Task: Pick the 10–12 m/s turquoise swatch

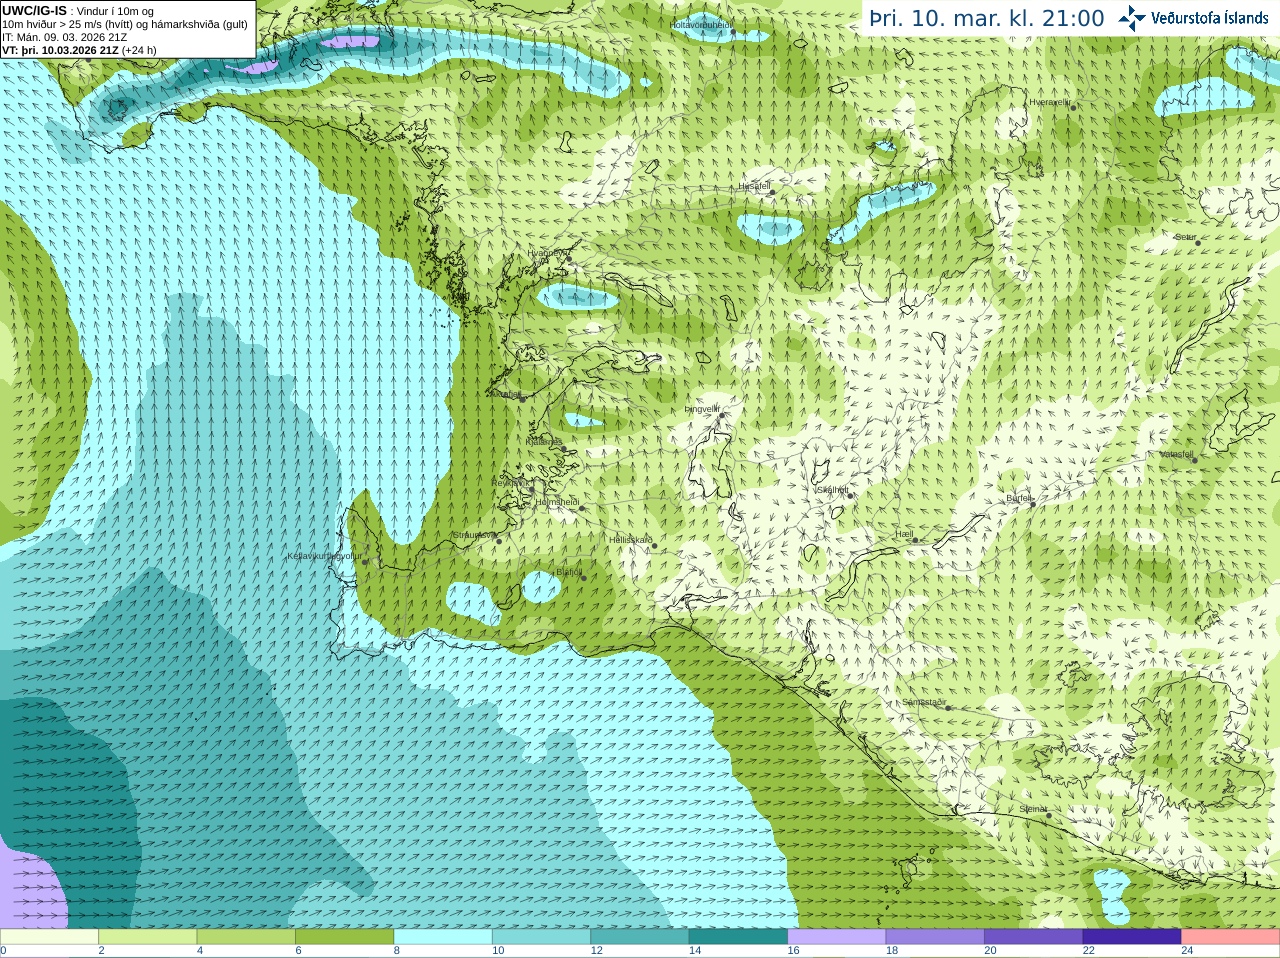Action: click(x=541, y=937)
